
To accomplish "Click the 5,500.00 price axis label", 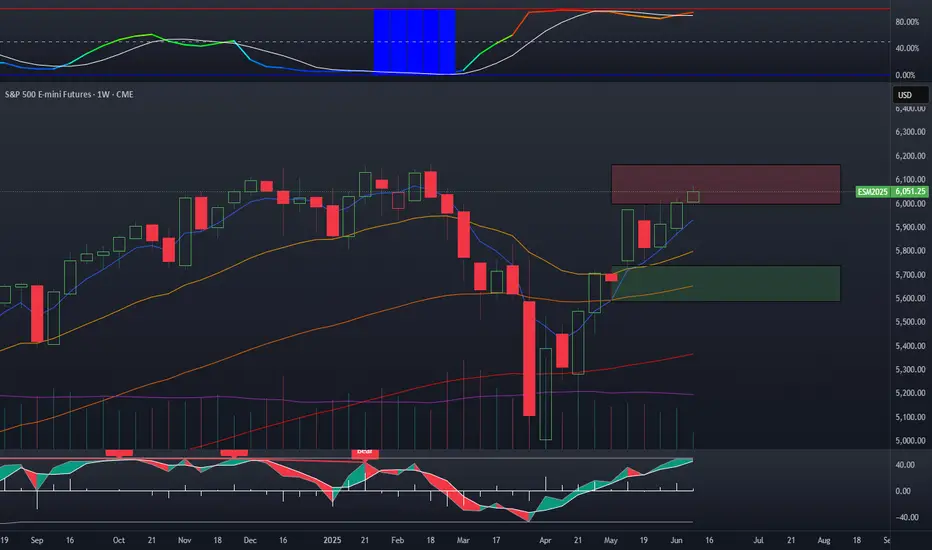I will click(911, 322).
